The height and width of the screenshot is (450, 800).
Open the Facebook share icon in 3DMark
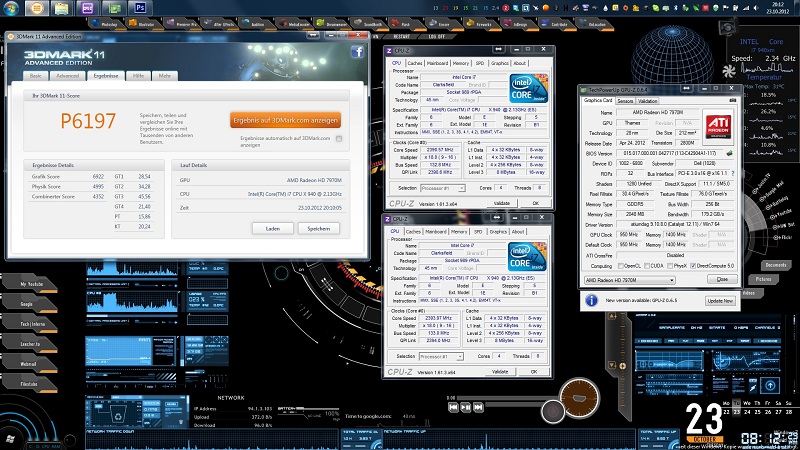pyautogui.click(x=357, y=52)
